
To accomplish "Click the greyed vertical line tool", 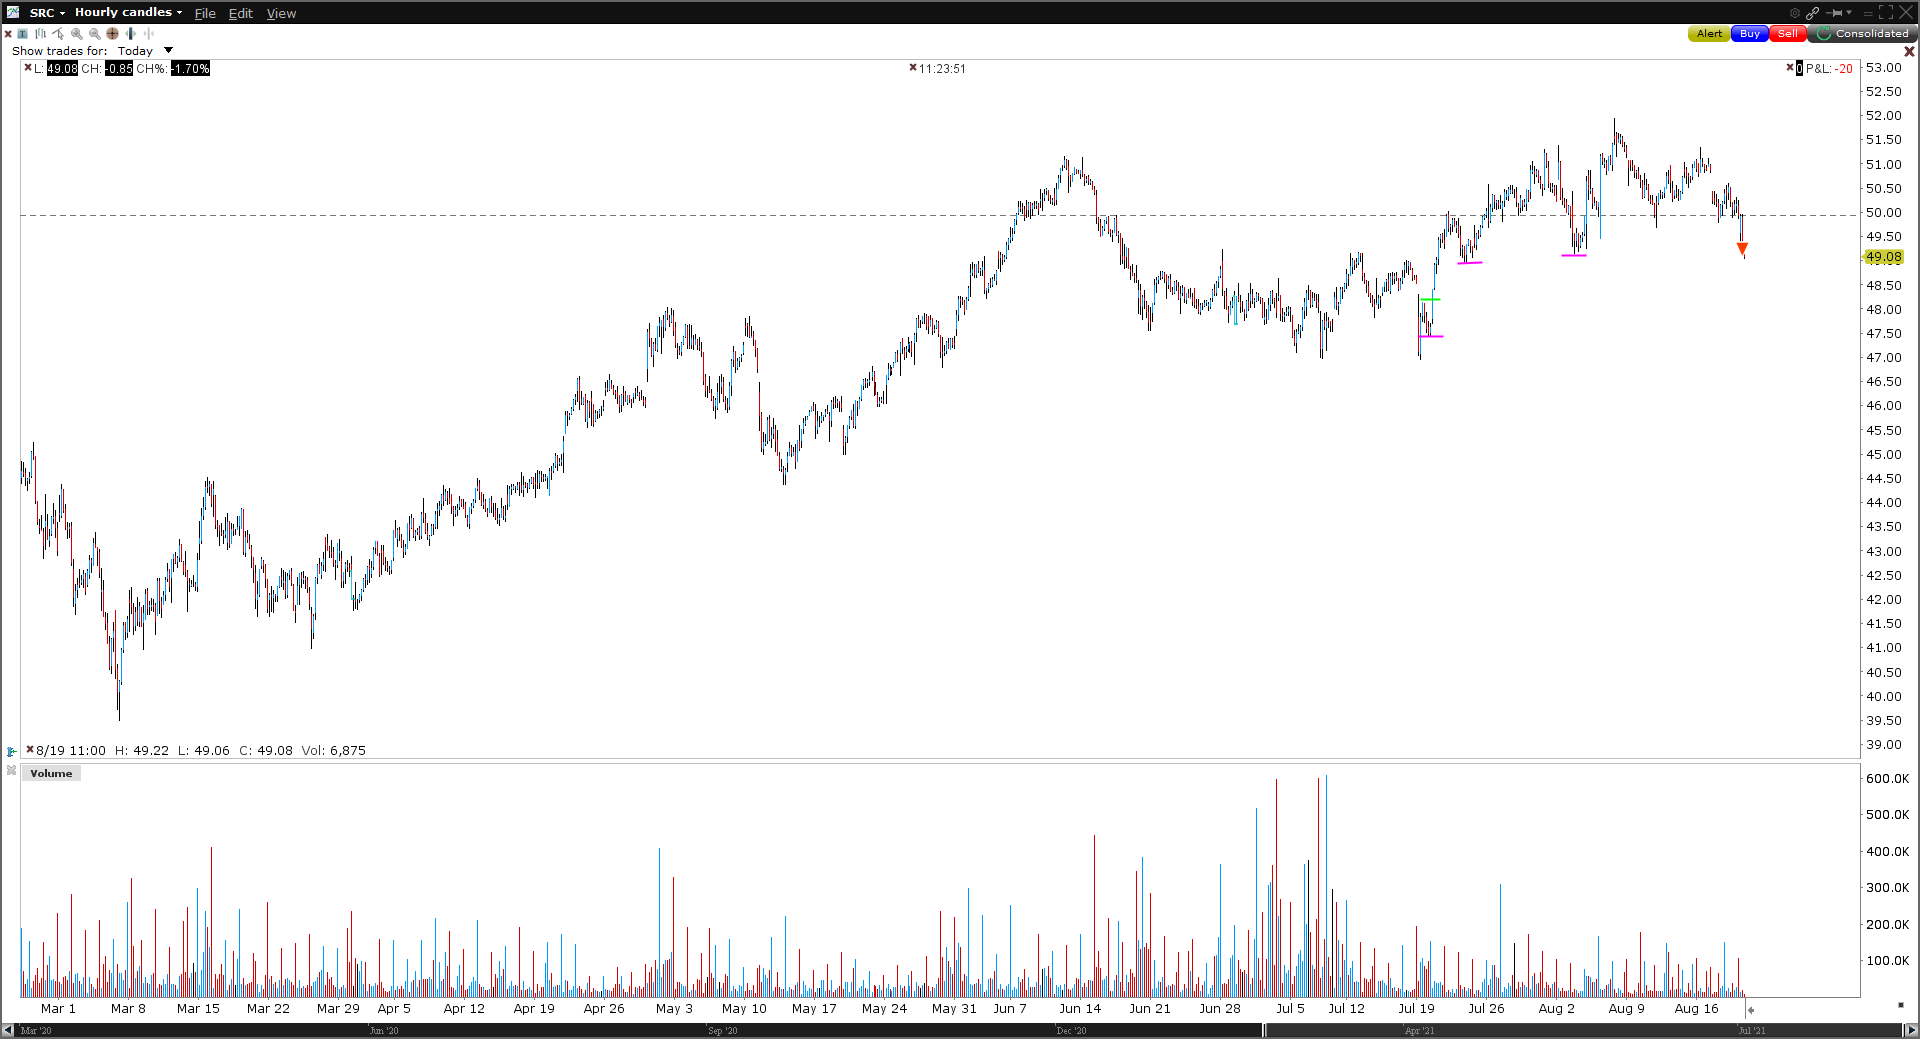I will [x=148, y=34].
